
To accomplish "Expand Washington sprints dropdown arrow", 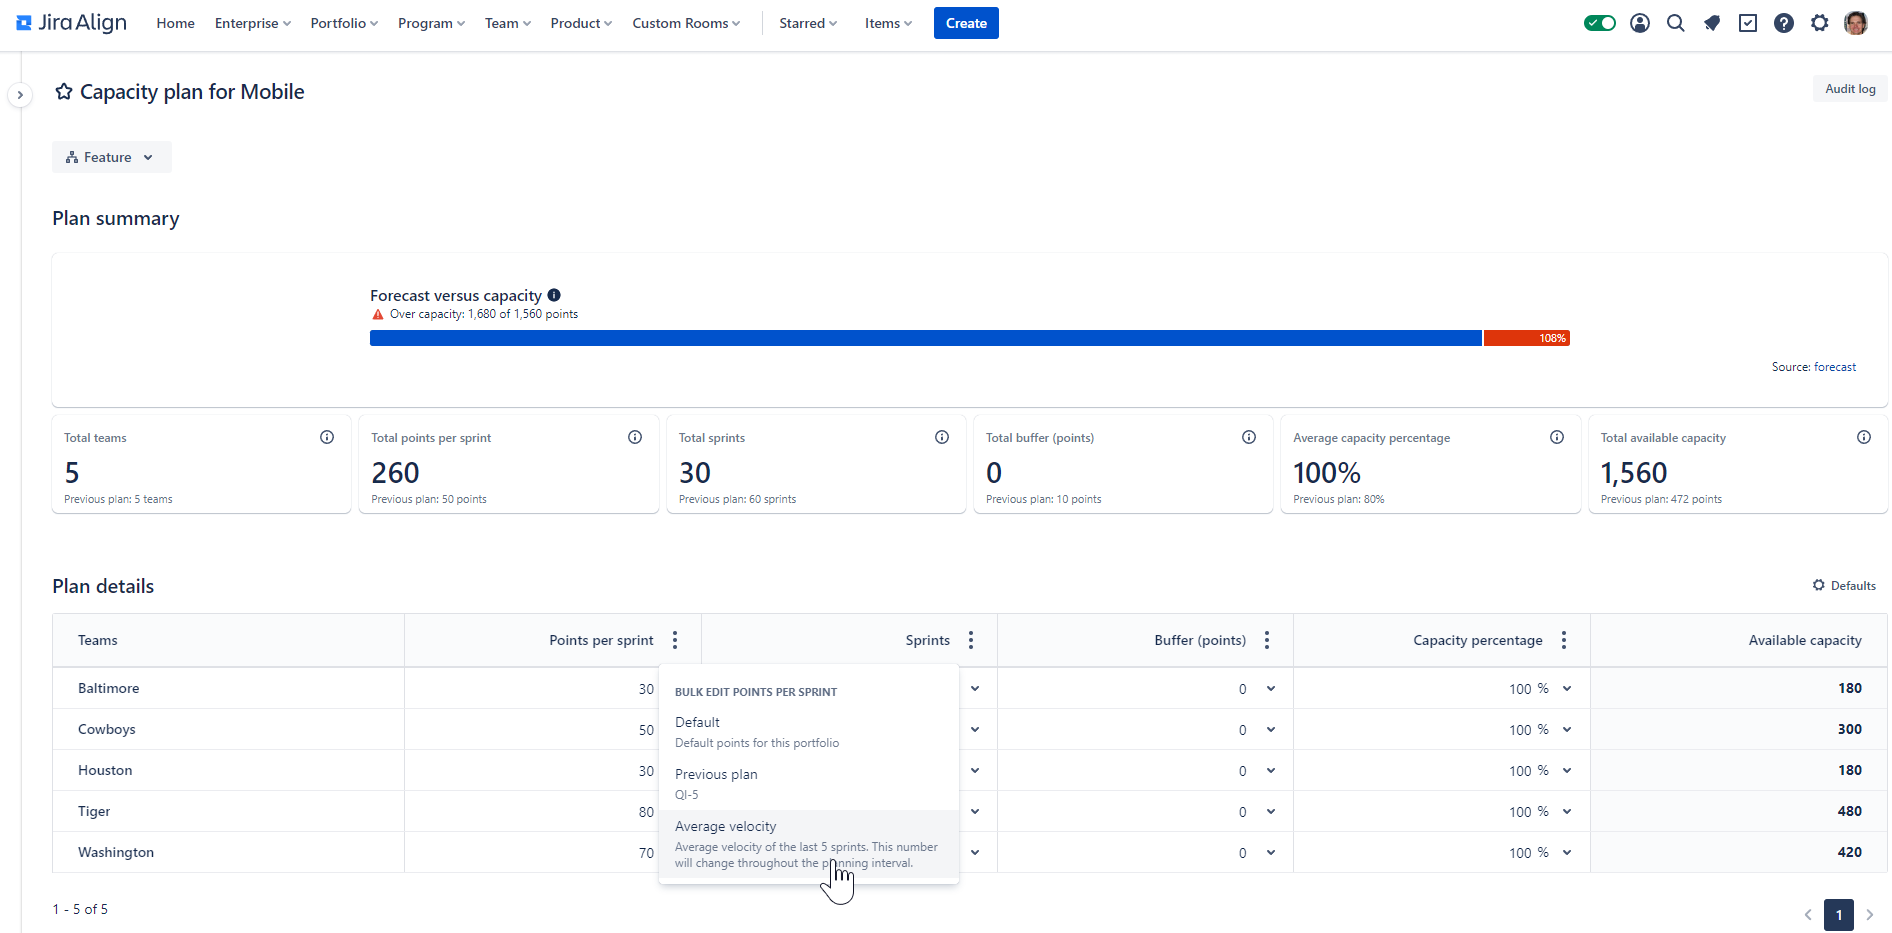I will 975,852.
